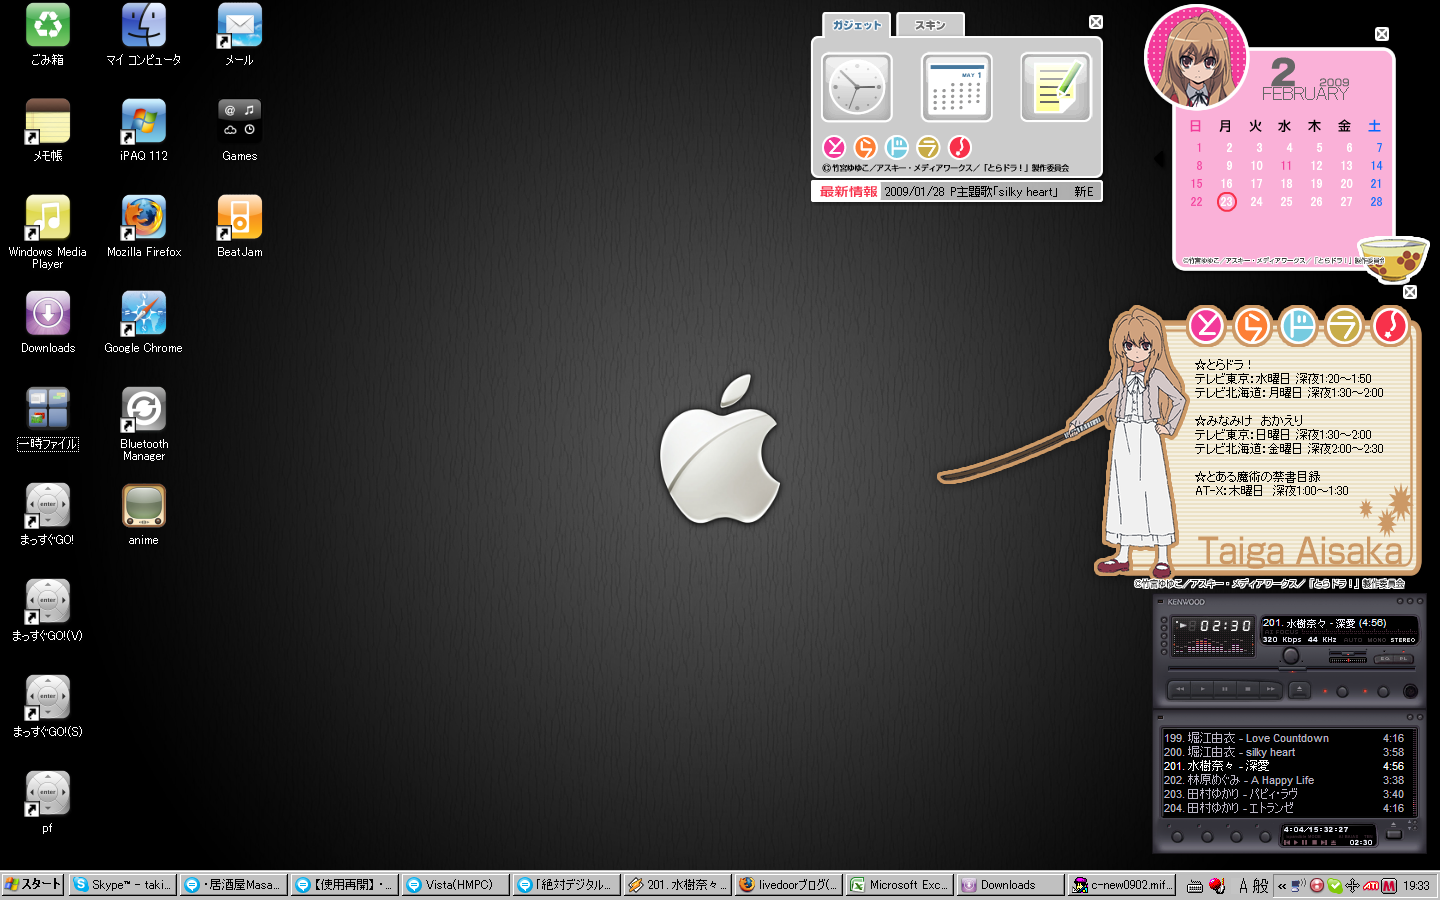This screenshot has height=900, width=1440.
Task: Click the Bluetooth Manager desktop icon
Action: click(144, 425)
